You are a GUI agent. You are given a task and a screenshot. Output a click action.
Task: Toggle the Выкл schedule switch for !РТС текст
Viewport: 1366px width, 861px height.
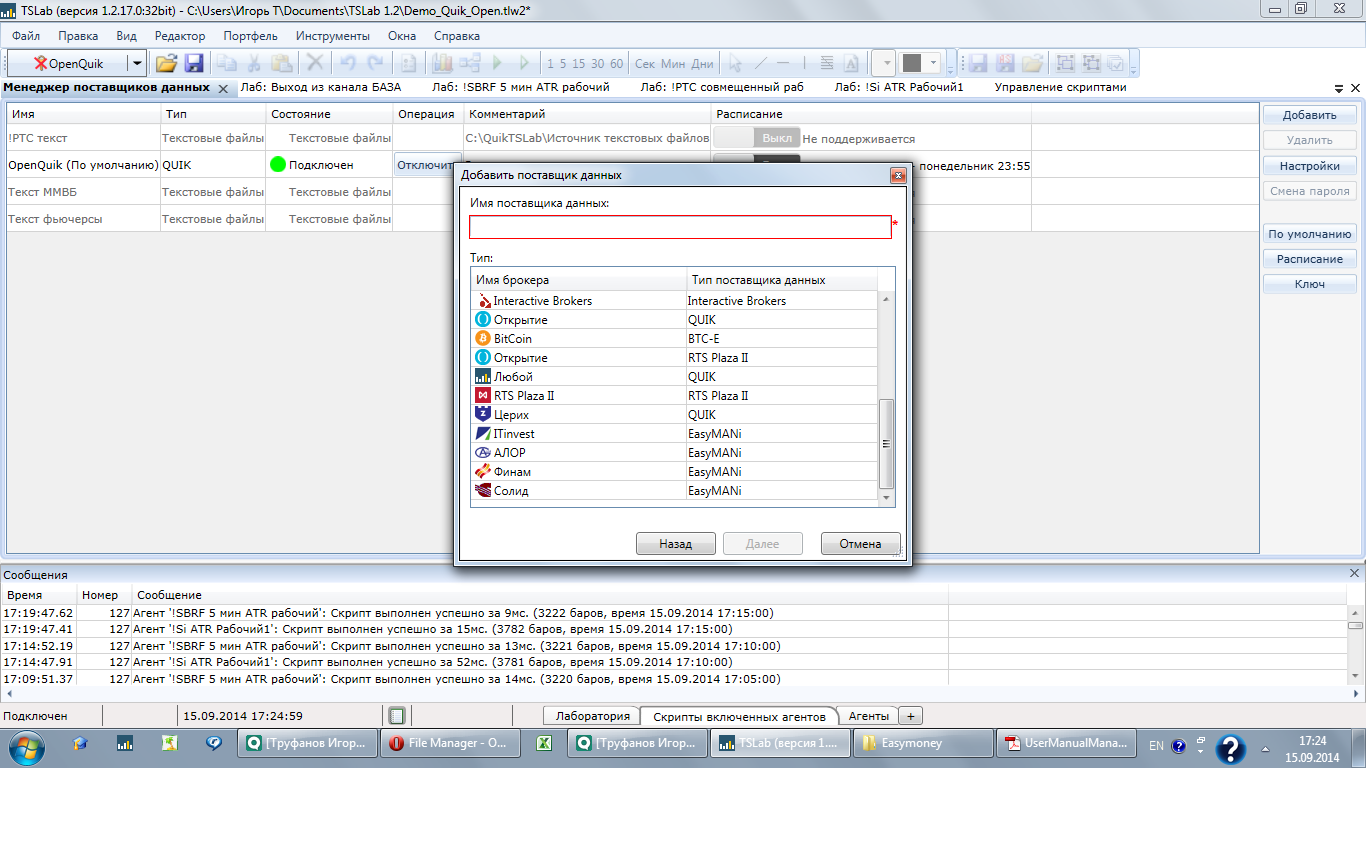pyautogui.click(x=756, y=138)
